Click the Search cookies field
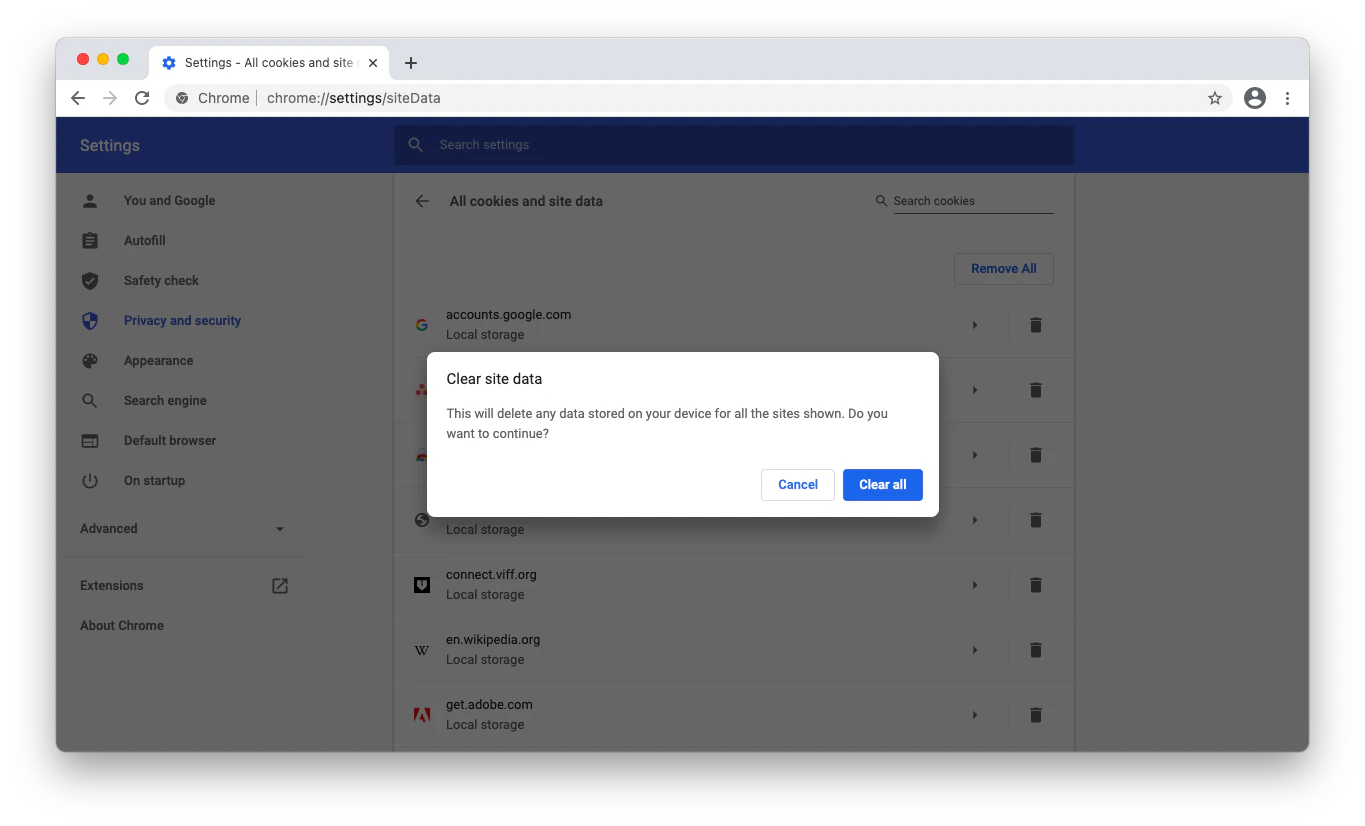The height and width of the screenshot is (826, 1365). tap(972, 201)
